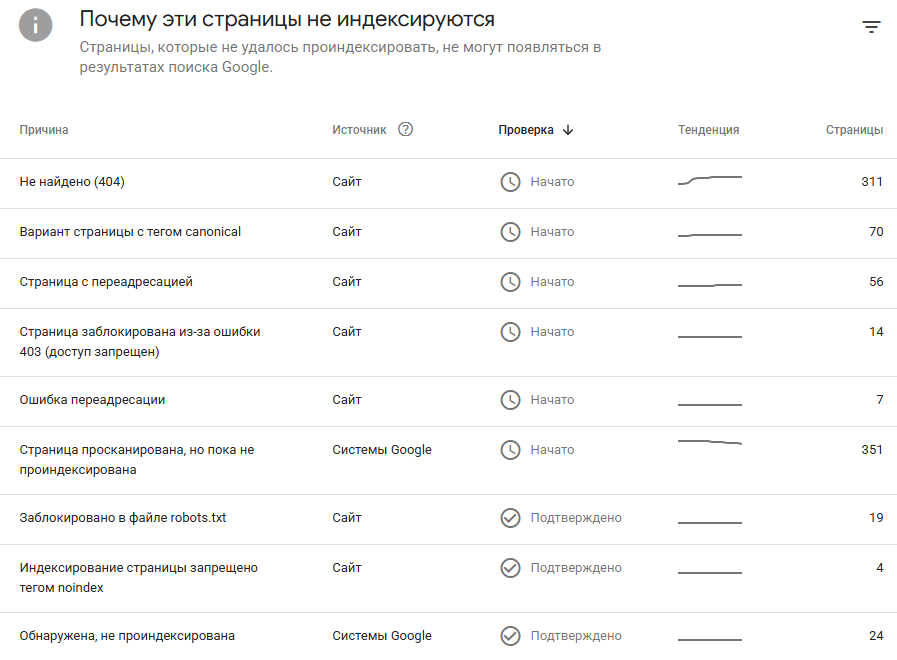This screenshot has height=660, width=897.
Task: Open the Не найдено (404) row
Action: click(448, 183)
